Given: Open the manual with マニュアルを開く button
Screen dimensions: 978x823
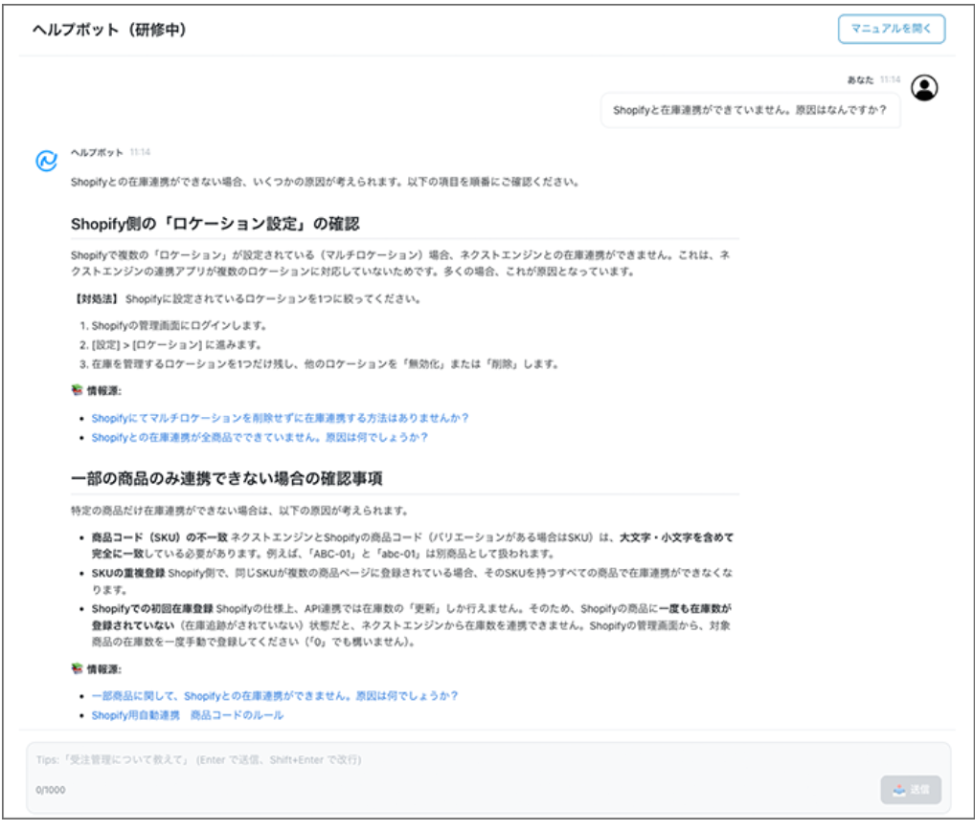Looking at the screenshot, I should (x=891, y=30).
